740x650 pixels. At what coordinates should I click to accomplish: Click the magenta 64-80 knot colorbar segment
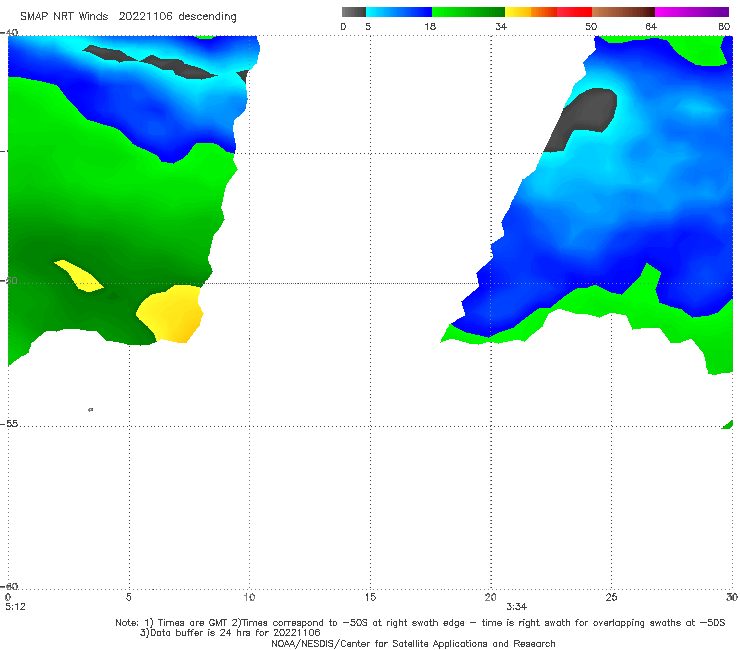pos(692,12)
